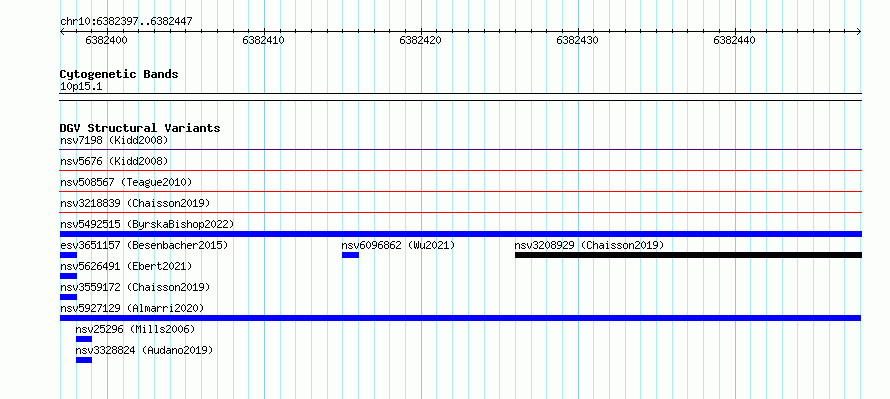Click the blue nsv5626491 feature glyph
The width and height of the screenshot is (890, 399).
pyautogui.click(x=68, y=276)
